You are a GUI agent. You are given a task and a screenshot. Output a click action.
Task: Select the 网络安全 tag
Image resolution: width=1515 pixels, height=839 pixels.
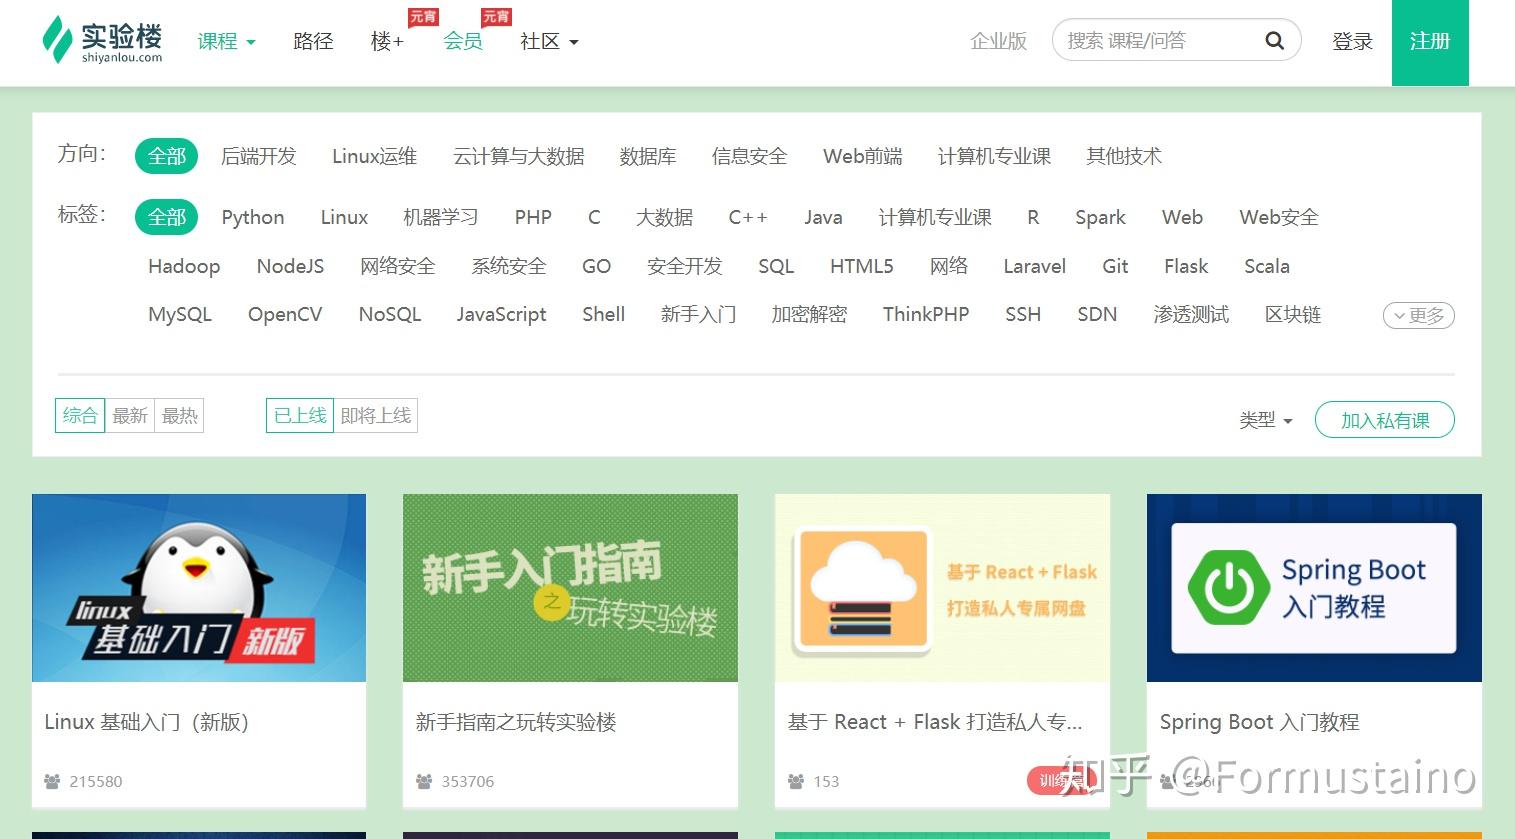pos(398,266)
